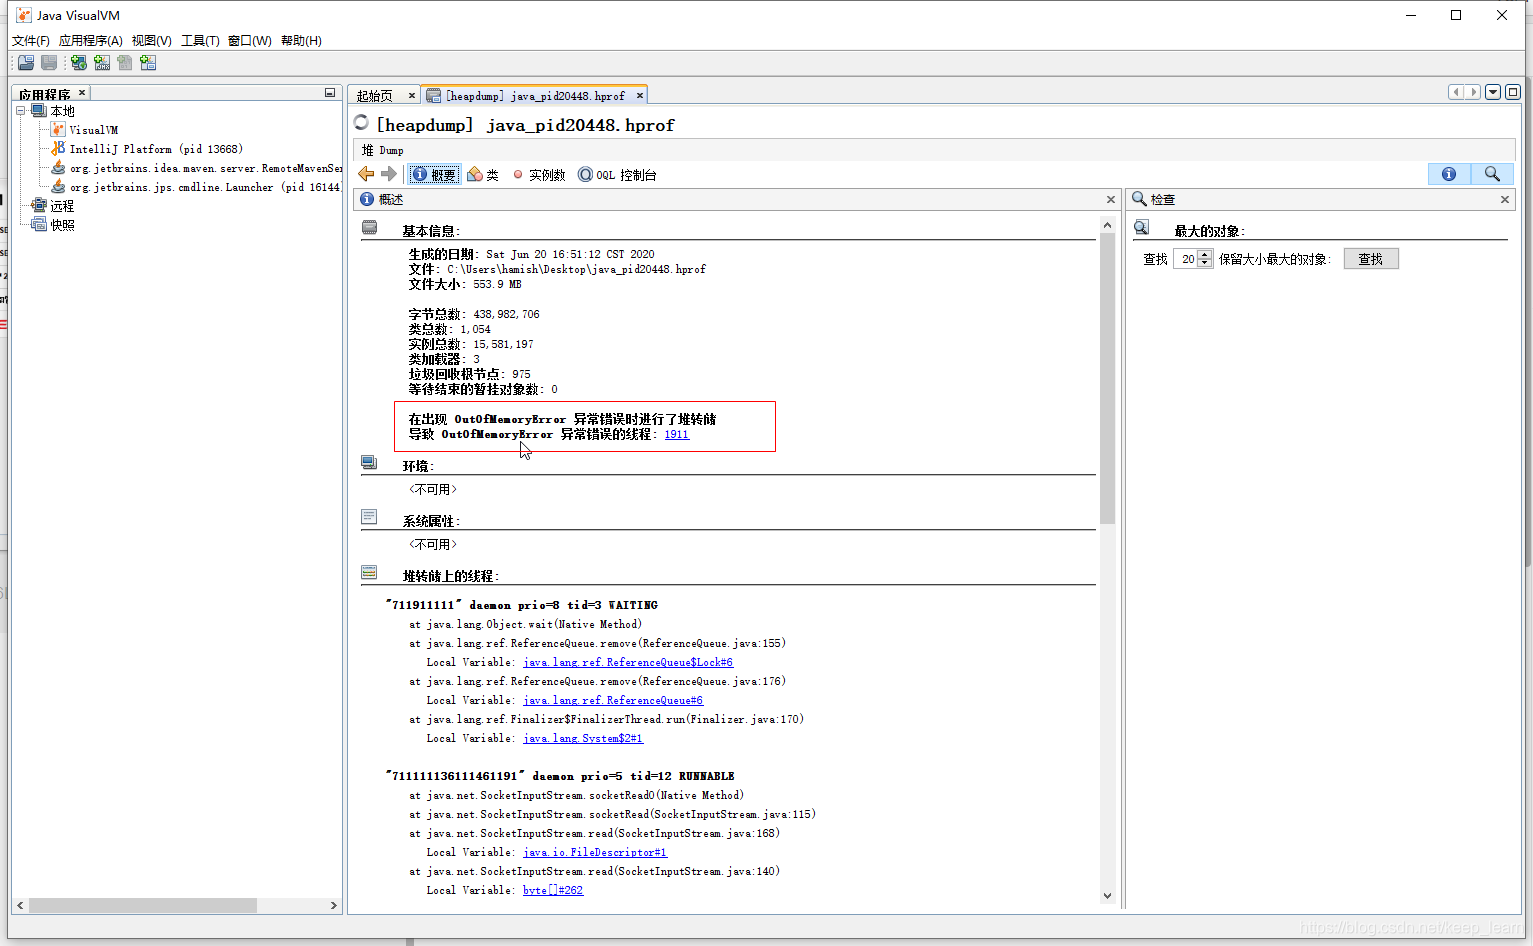Open the document list dropdown arrow
The image size is (1533, 946).
[x=1493, y=92]
